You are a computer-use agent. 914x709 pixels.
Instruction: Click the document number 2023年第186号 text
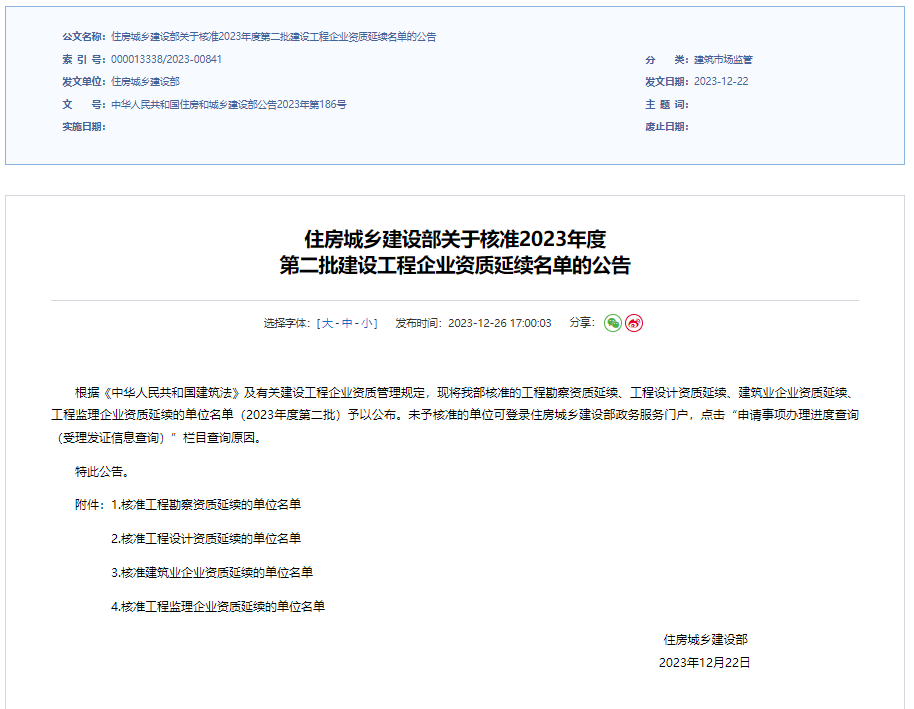pos(229,104)
